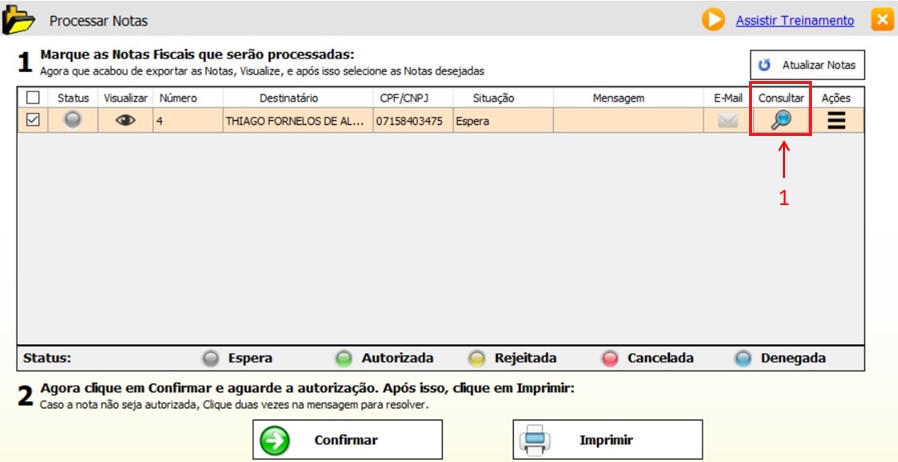This screenshot has width=898, height=462.
Task: Toggle the select-all checkbox in table header
Action: click(33, 98)
